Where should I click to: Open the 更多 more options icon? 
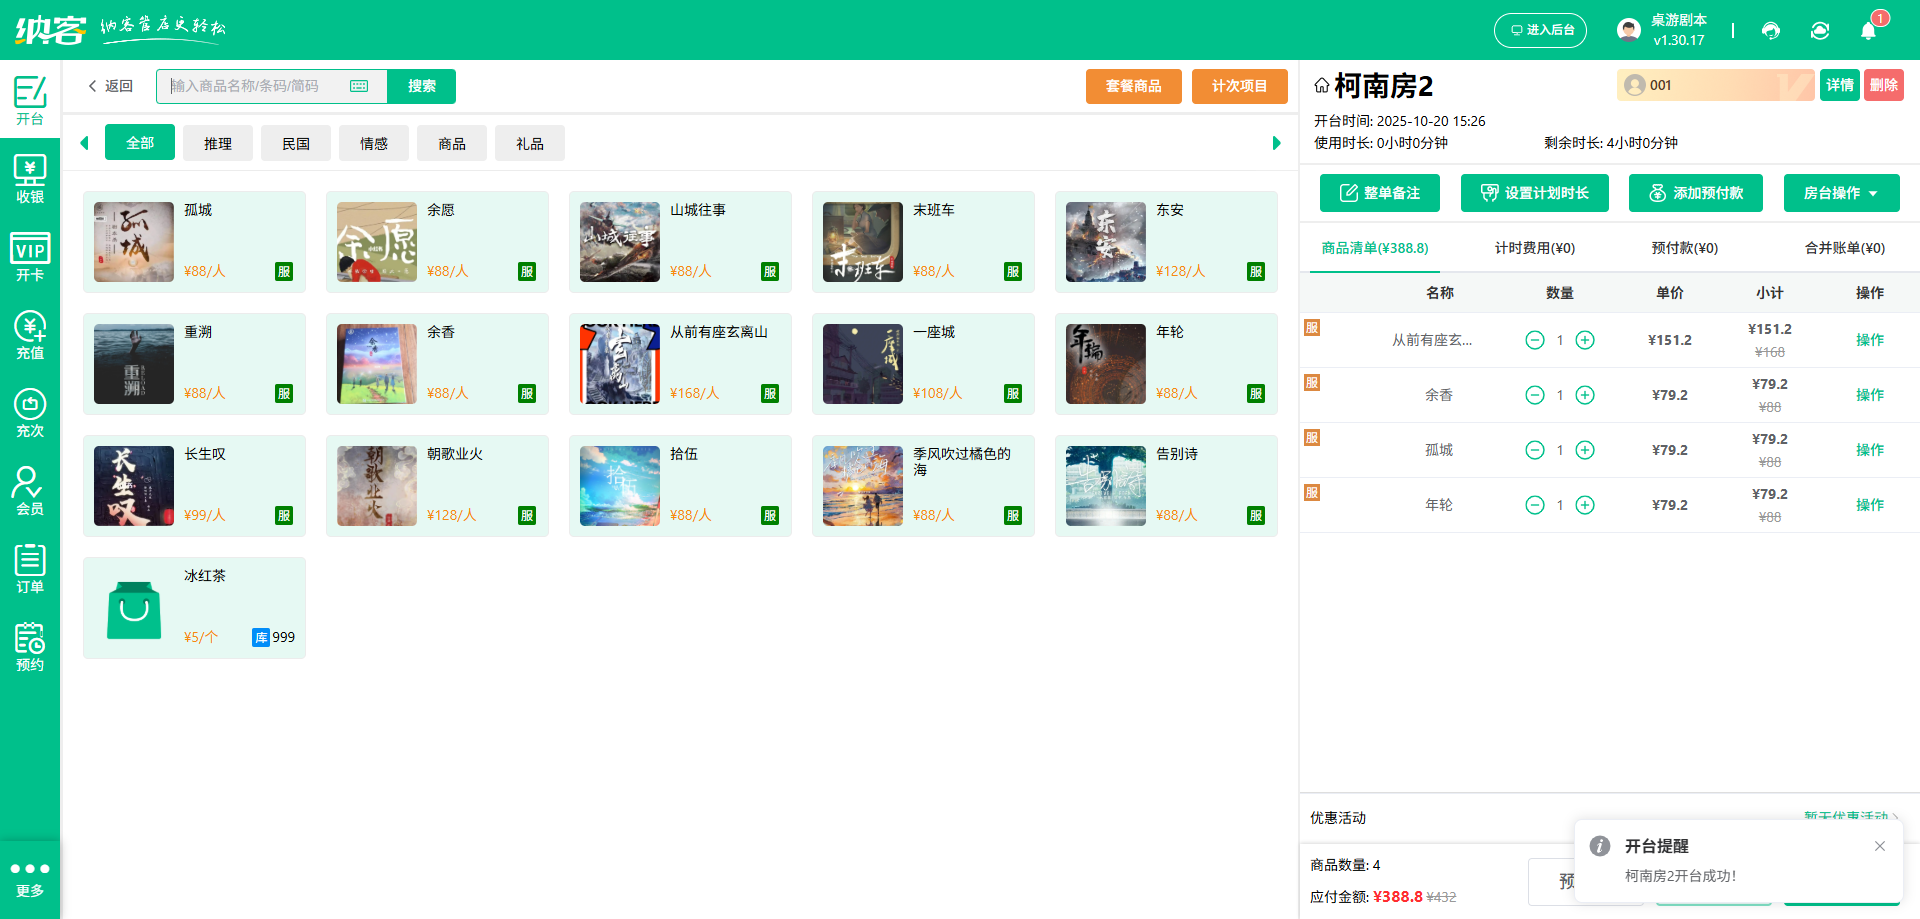(x=30, y=876)
